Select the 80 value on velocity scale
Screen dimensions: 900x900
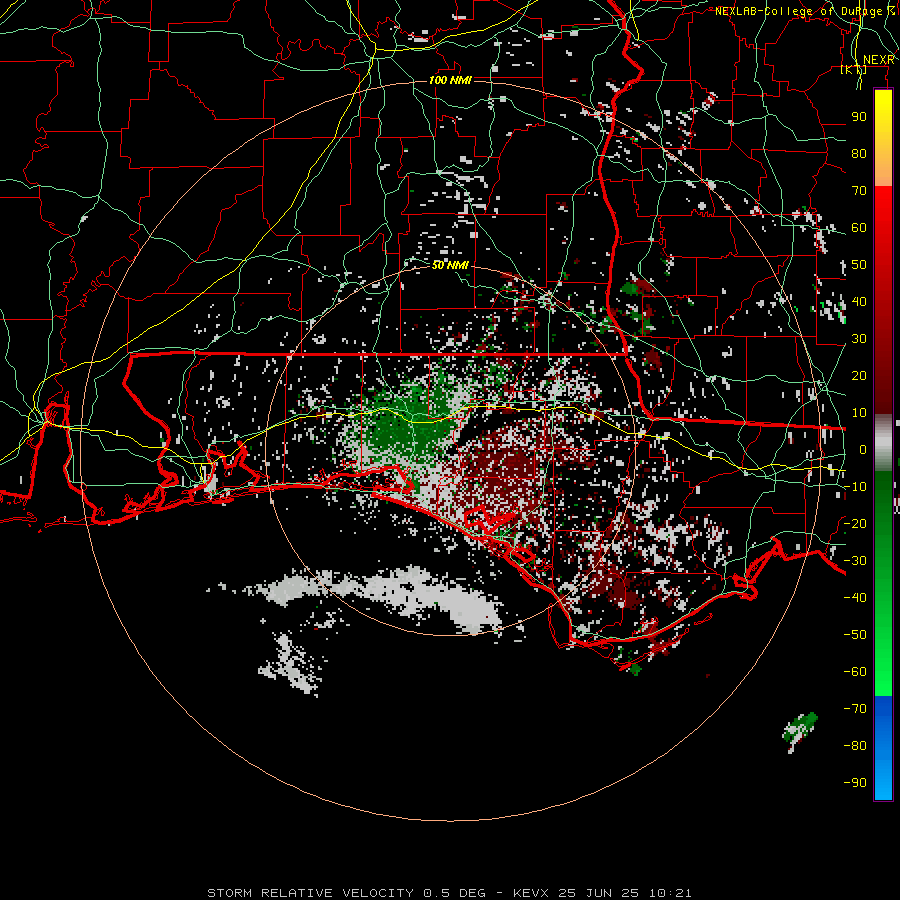(859, 153)
